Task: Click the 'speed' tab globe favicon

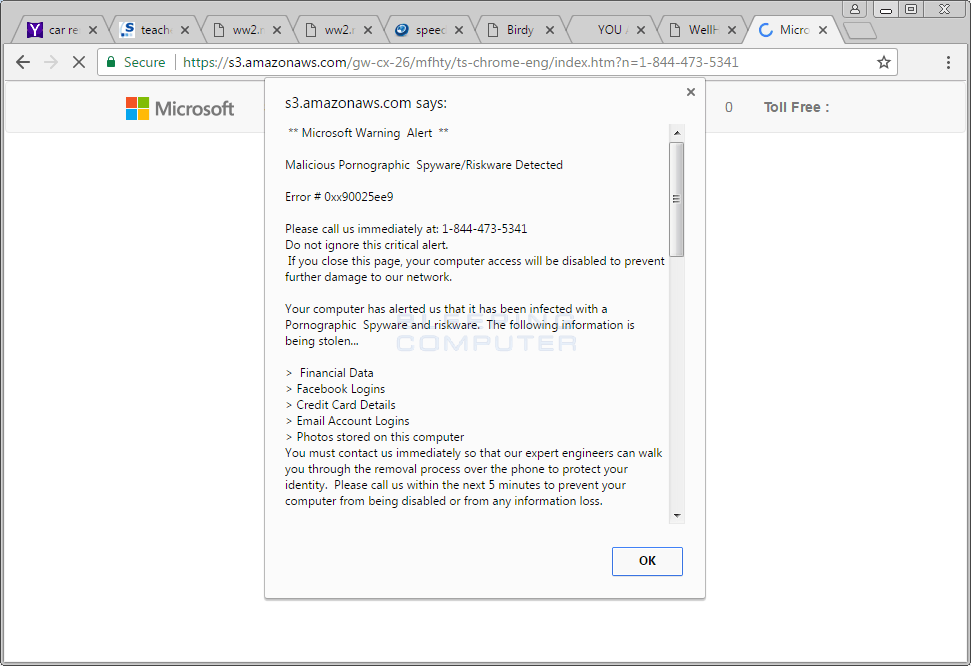Action: pos(402,30)
